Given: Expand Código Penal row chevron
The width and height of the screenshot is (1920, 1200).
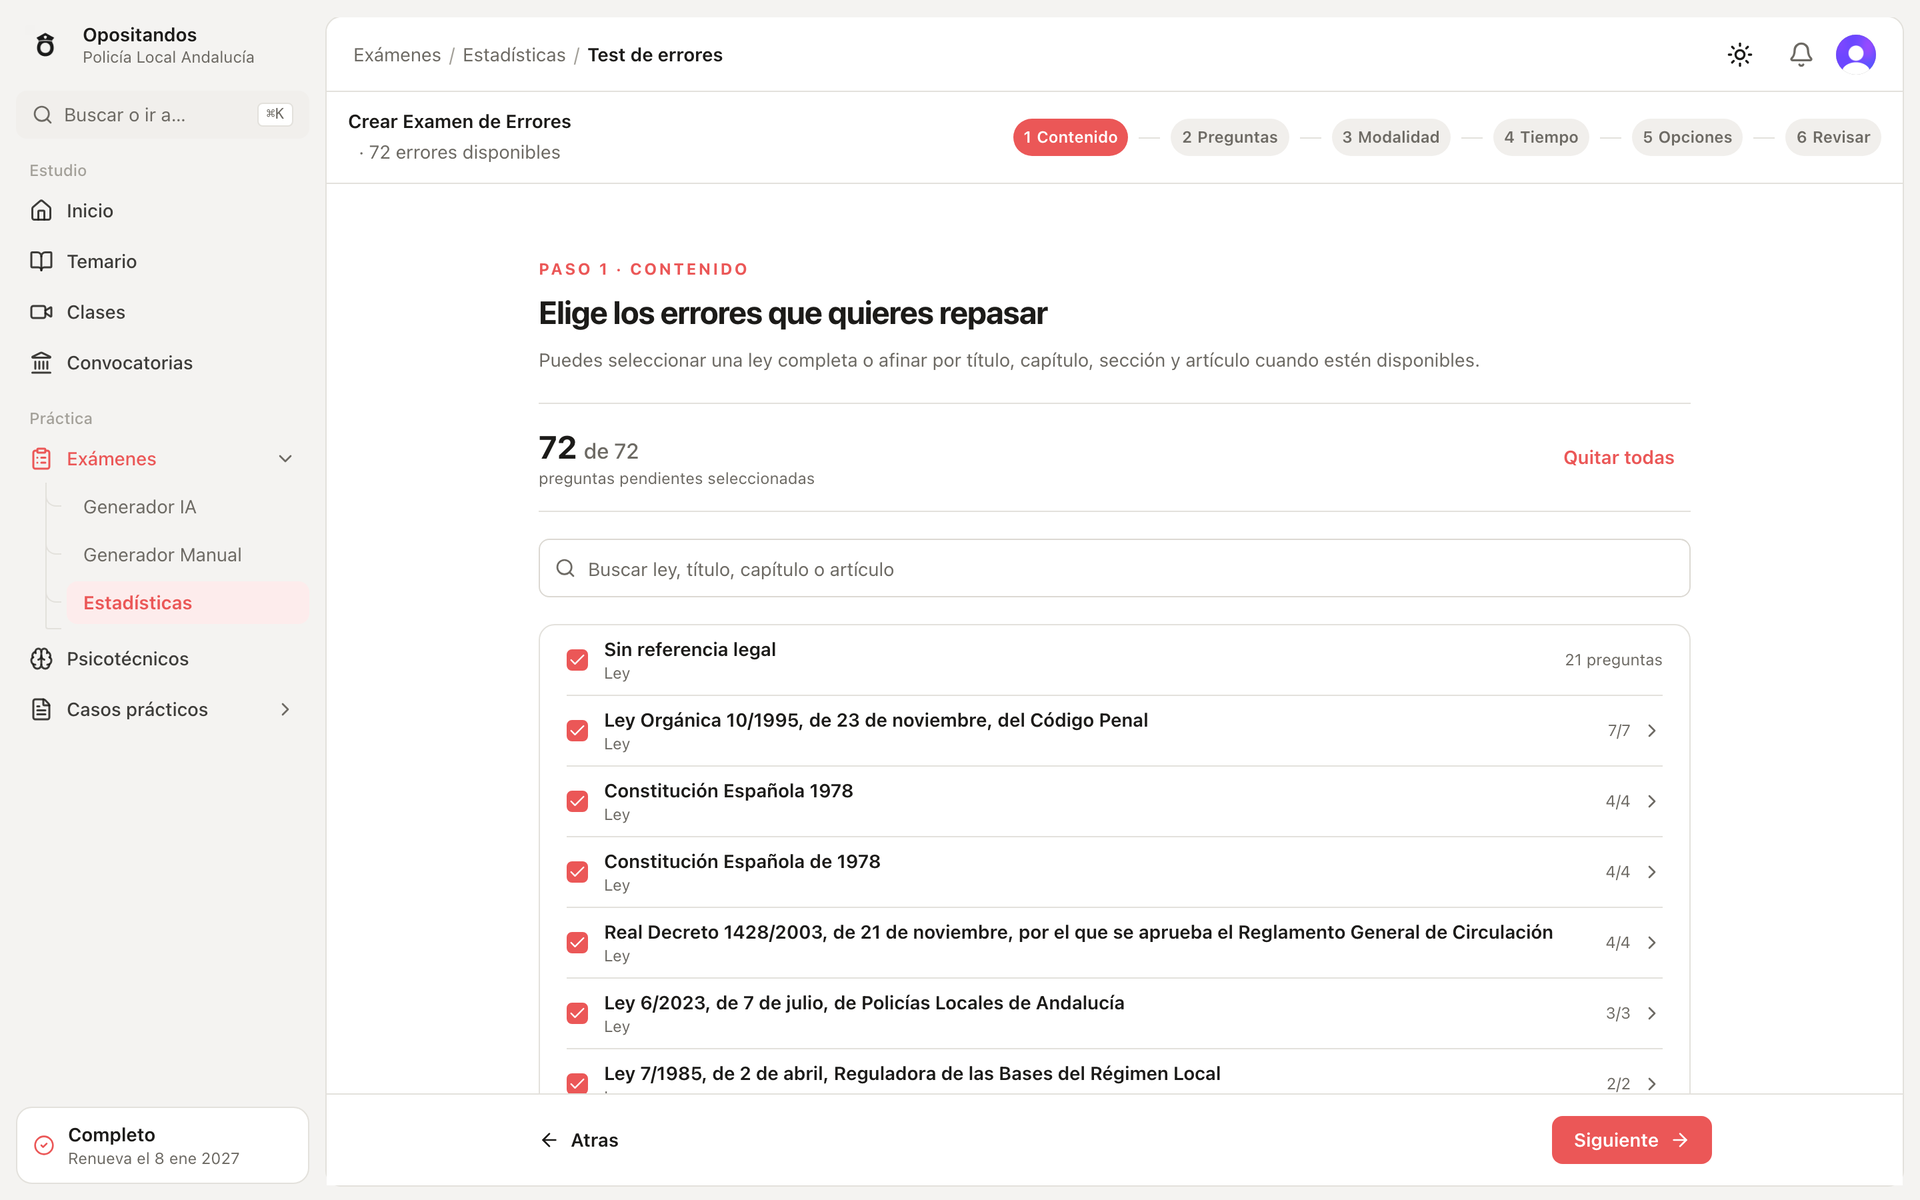Looking at the screenshot, I should click(1652, 731).
